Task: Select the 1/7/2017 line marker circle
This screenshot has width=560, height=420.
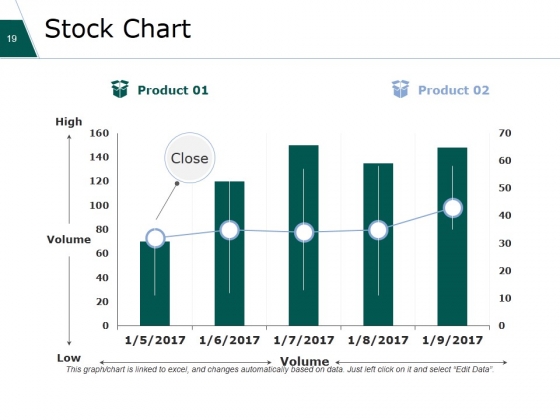Action: (304, 233)
